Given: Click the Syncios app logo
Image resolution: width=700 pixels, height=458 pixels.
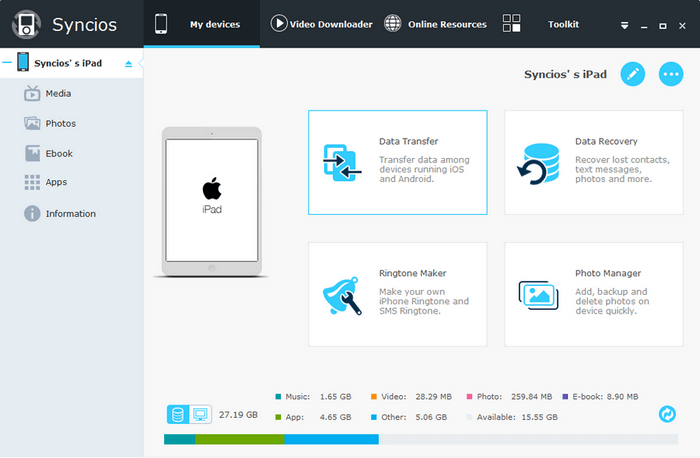Looking at the screenshot, I should 25,23.
